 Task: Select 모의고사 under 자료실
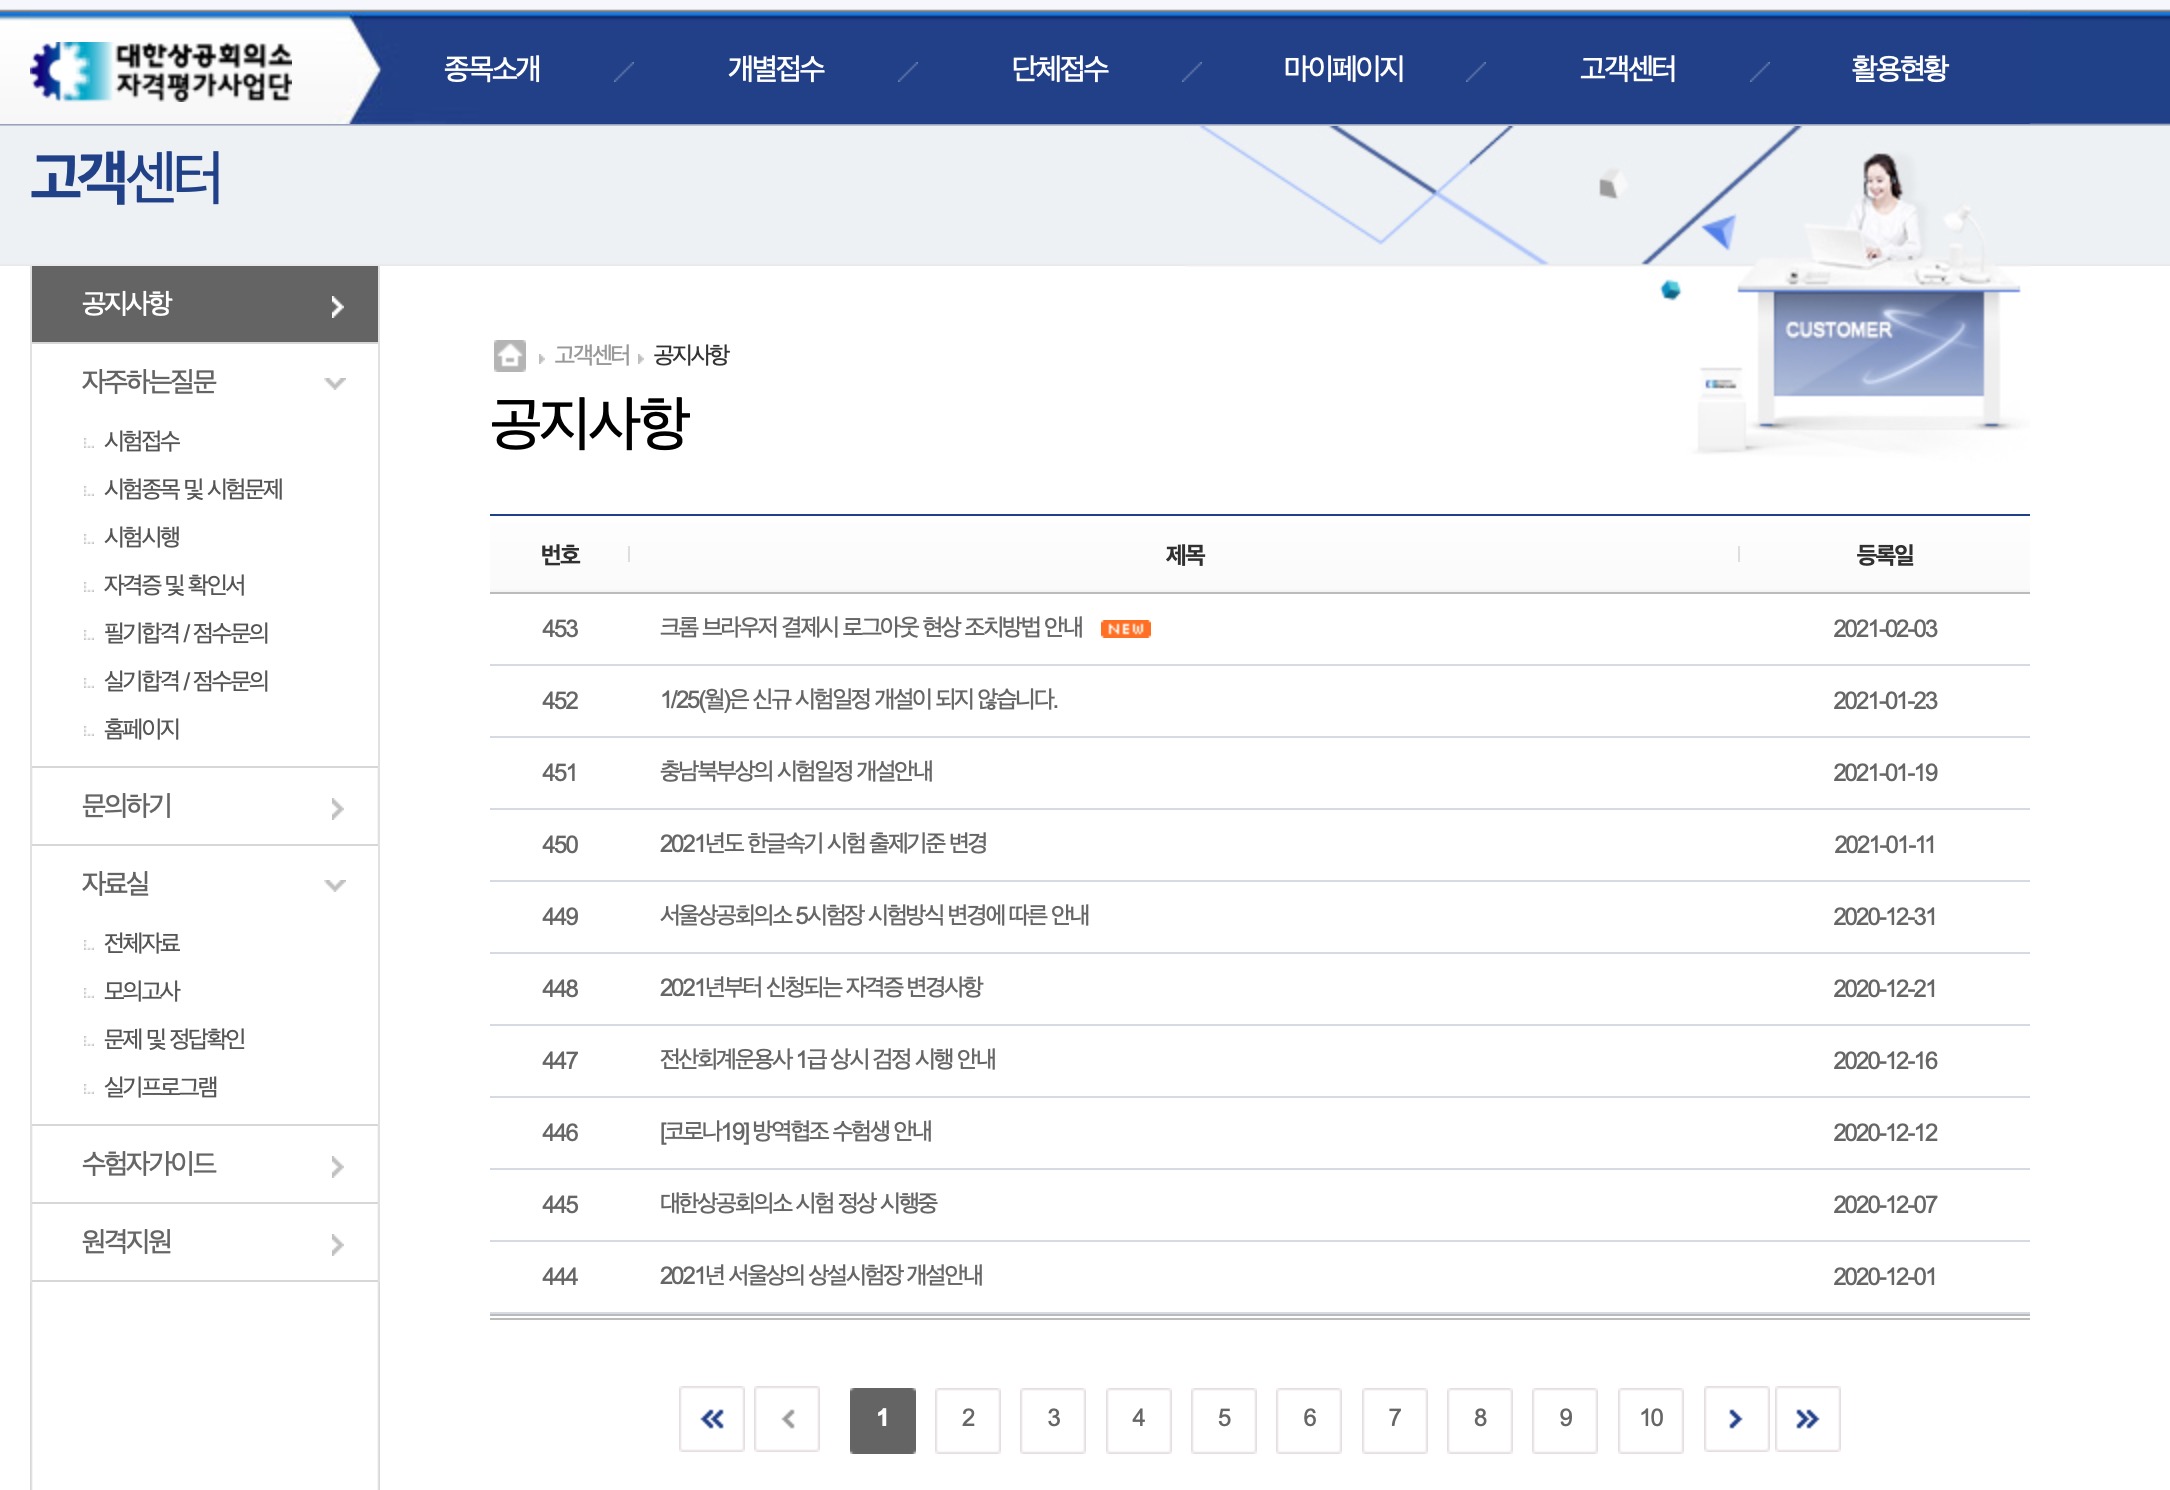point(142,991)
